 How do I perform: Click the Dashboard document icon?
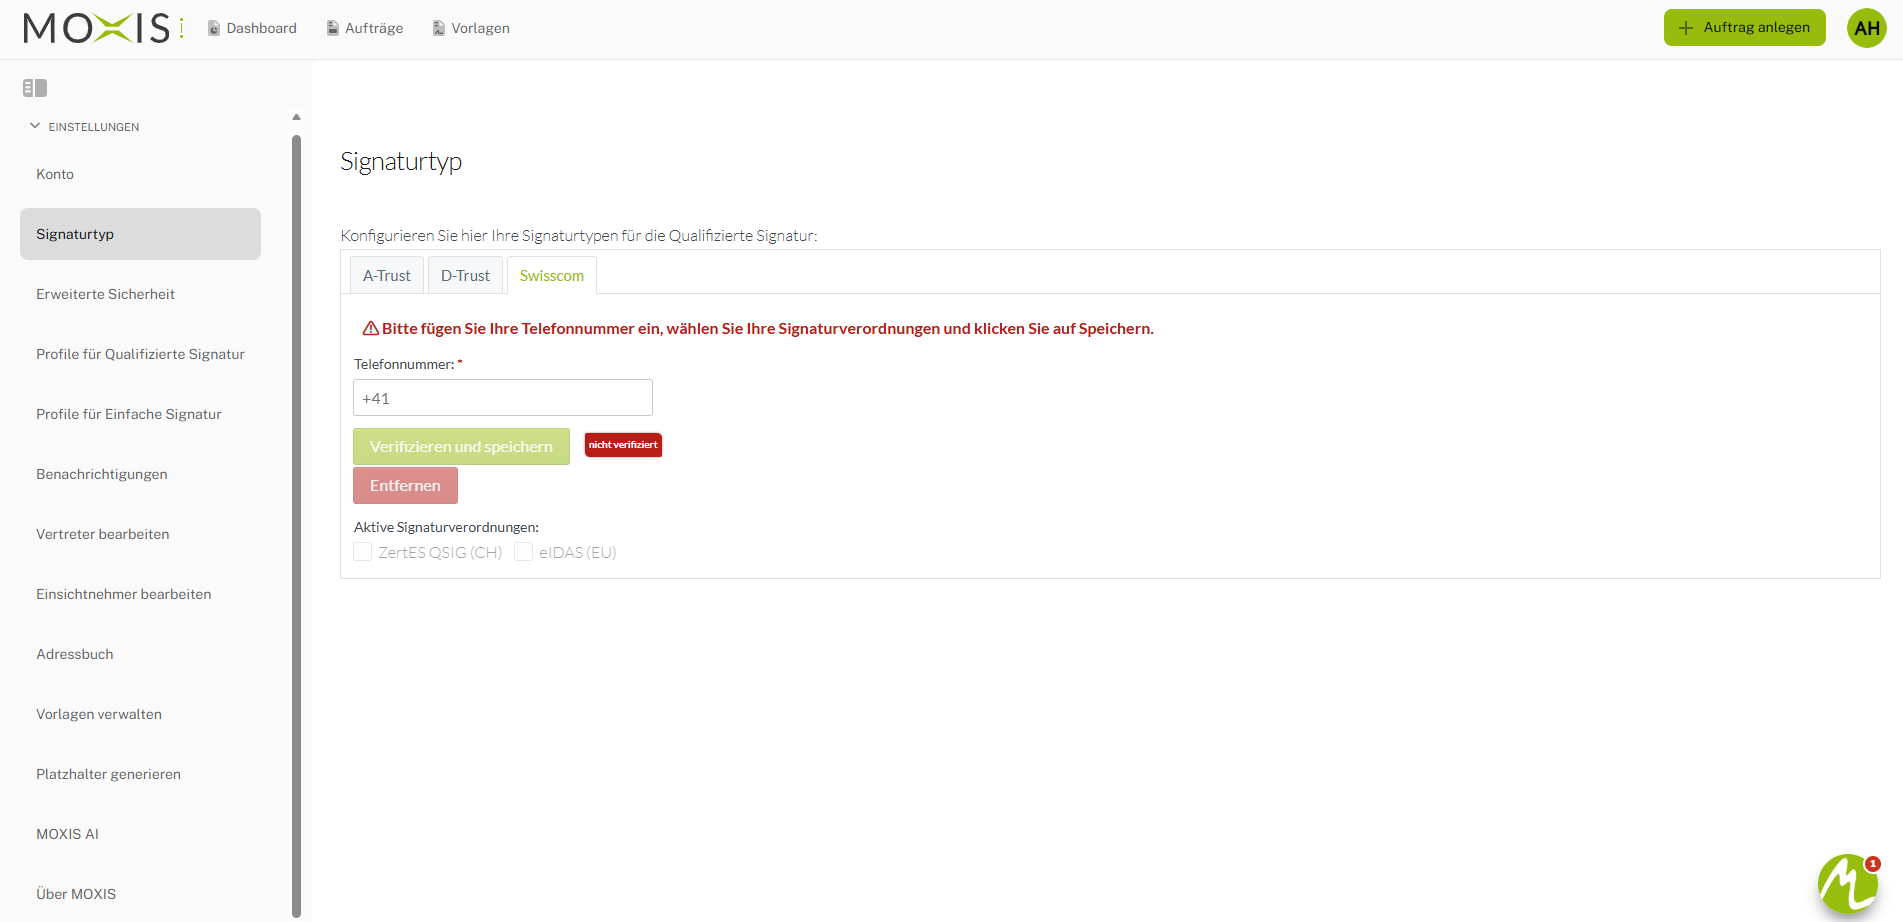(214, 28)
